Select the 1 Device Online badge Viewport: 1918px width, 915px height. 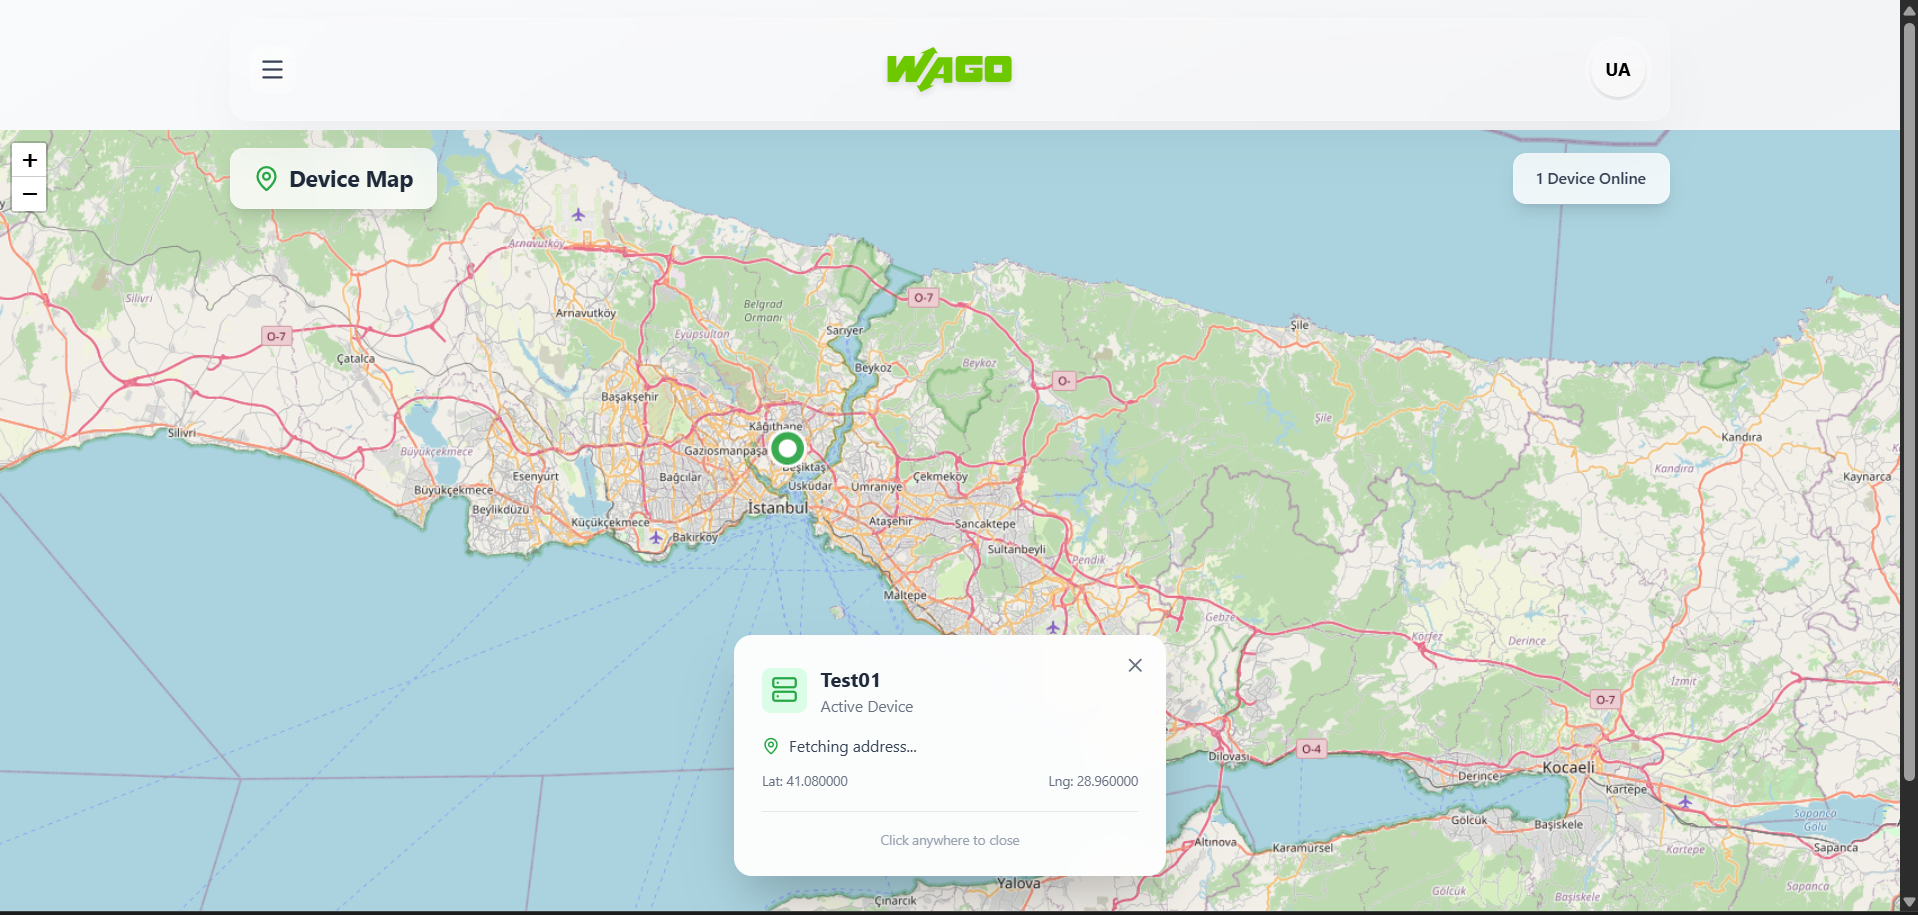point(1590,178)
